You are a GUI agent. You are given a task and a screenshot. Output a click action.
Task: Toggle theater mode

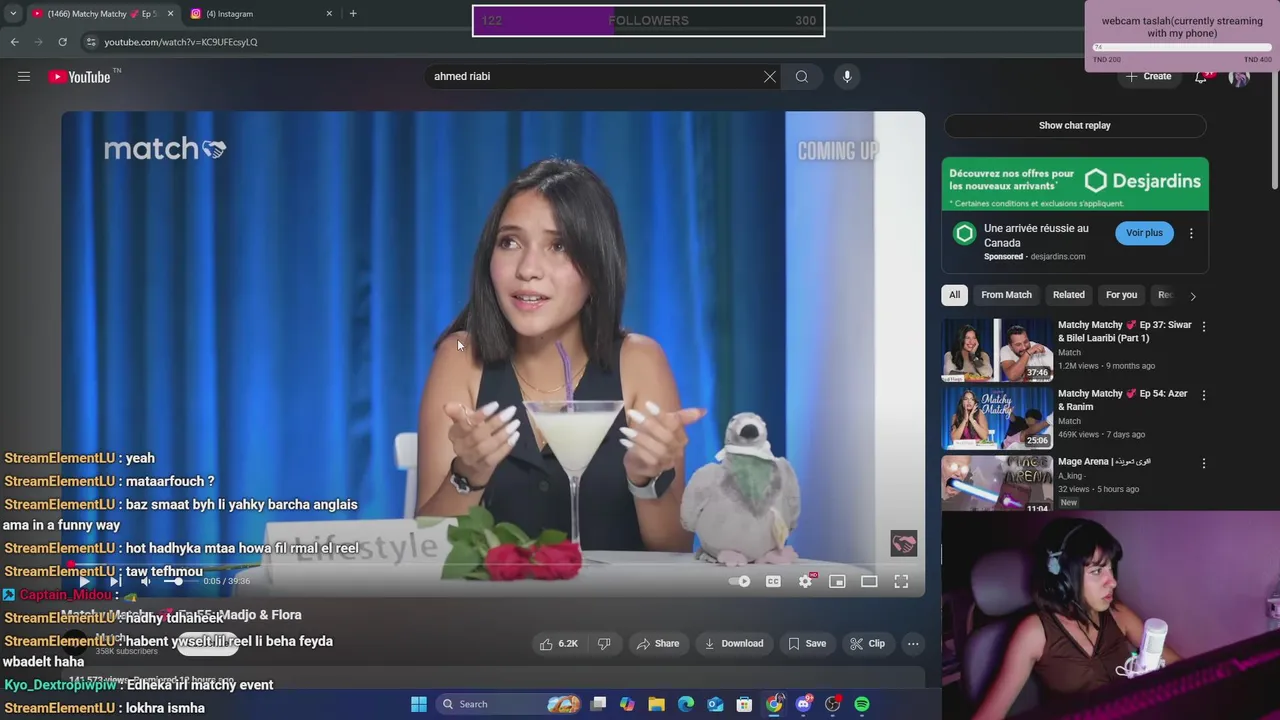(x=869, y=581)
